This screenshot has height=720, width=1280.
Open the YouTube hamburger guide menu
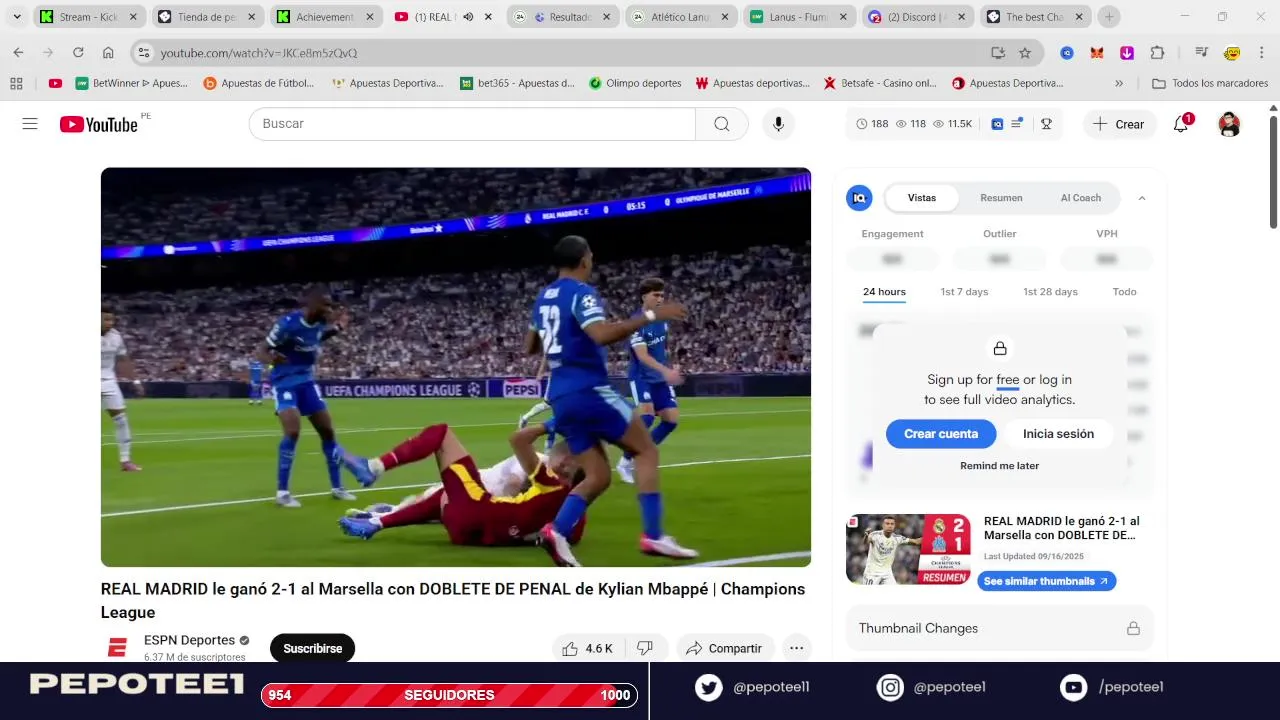30,124
